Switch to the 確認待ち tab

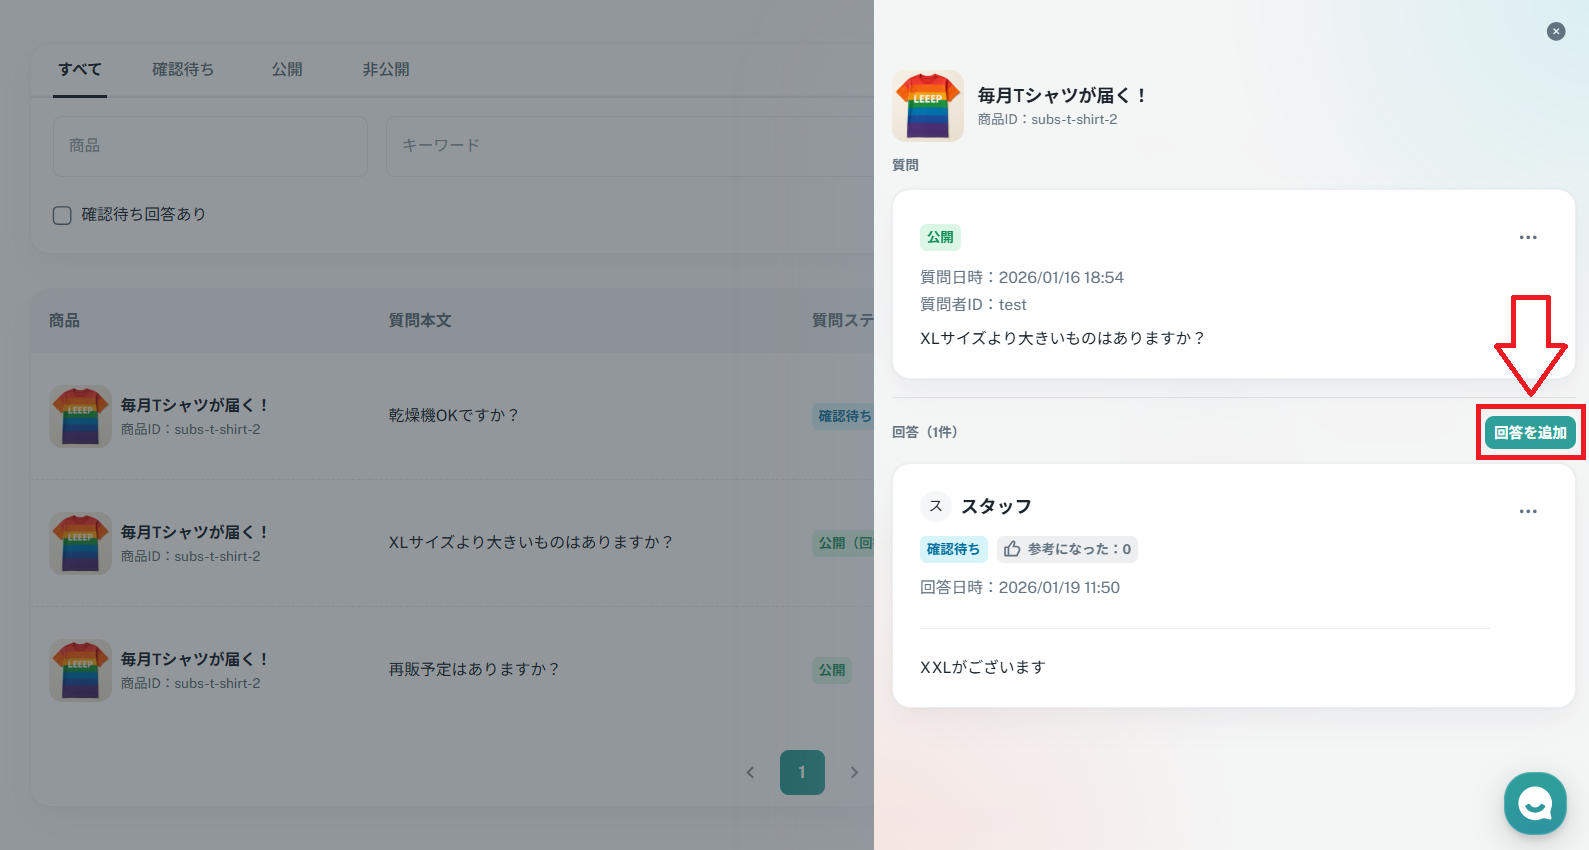(182, 69)
